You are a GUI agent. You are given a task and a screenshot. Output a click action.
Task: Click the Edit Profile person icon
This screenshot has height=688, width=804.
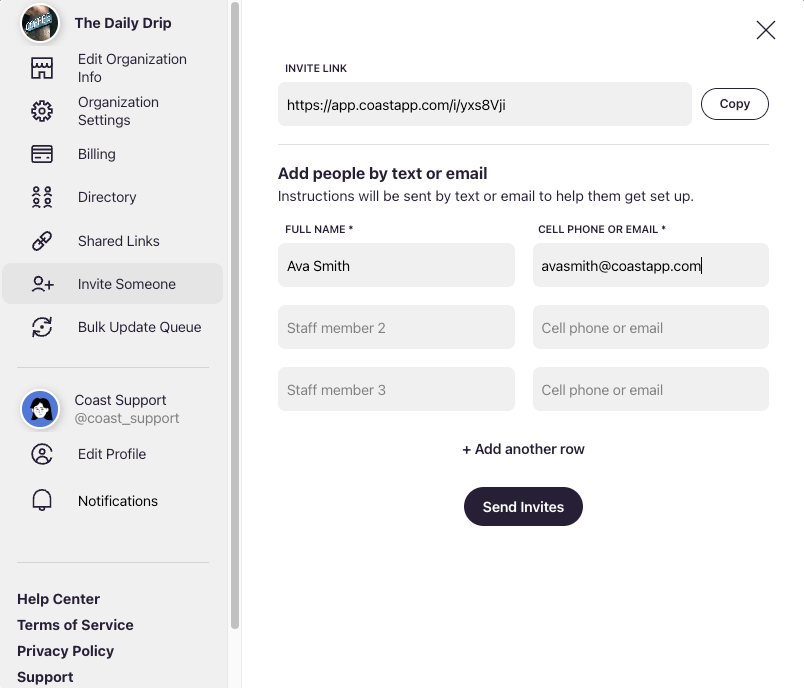42,454
